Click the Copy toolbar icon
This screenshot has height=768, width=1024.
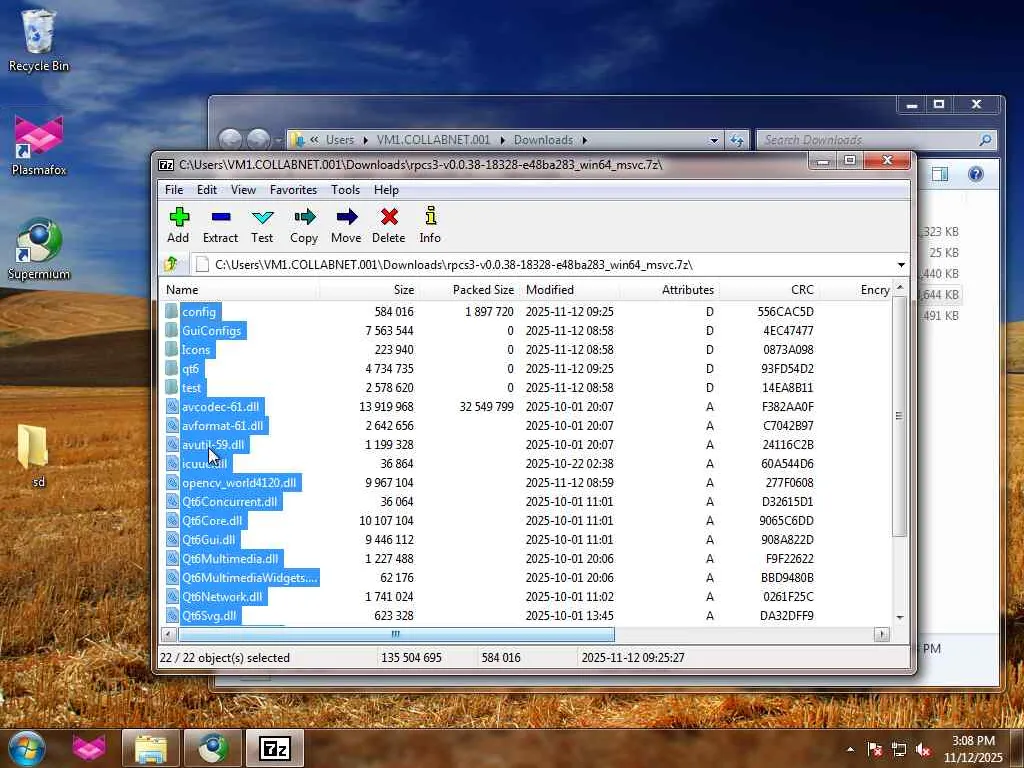pyautogui.click(x=304, y=225)
